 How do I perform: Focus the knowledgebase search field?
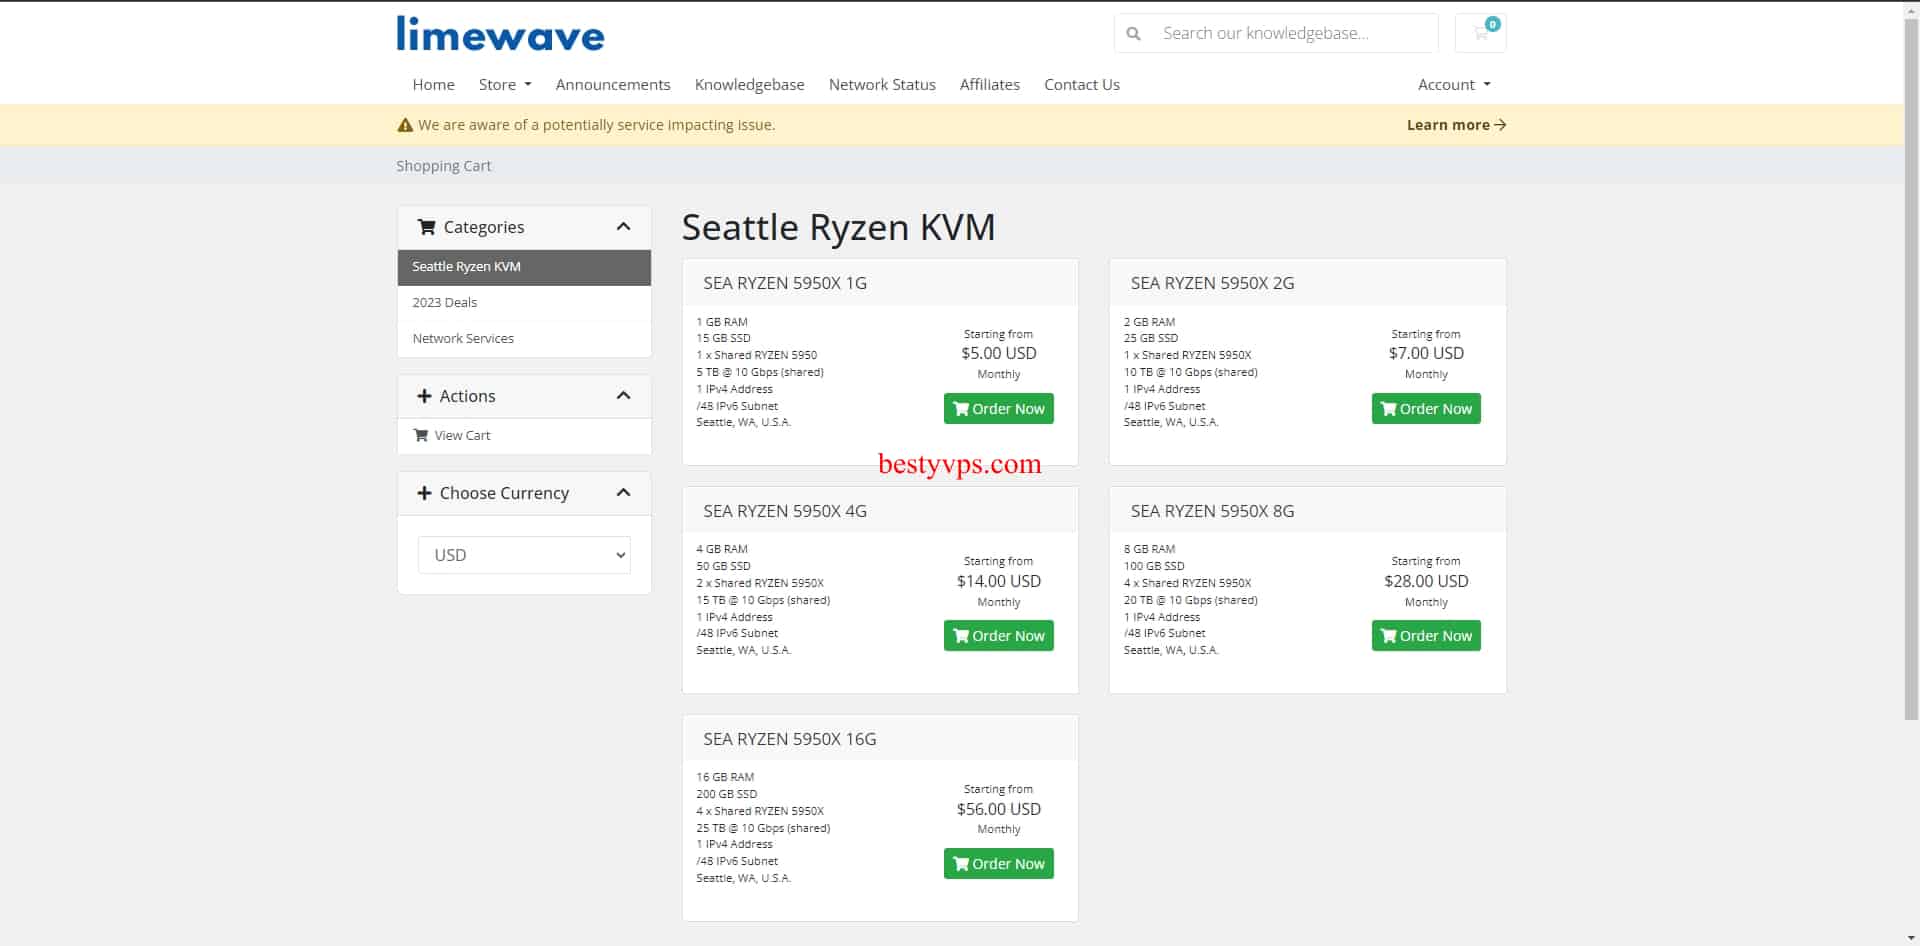tap(1295, 33)
